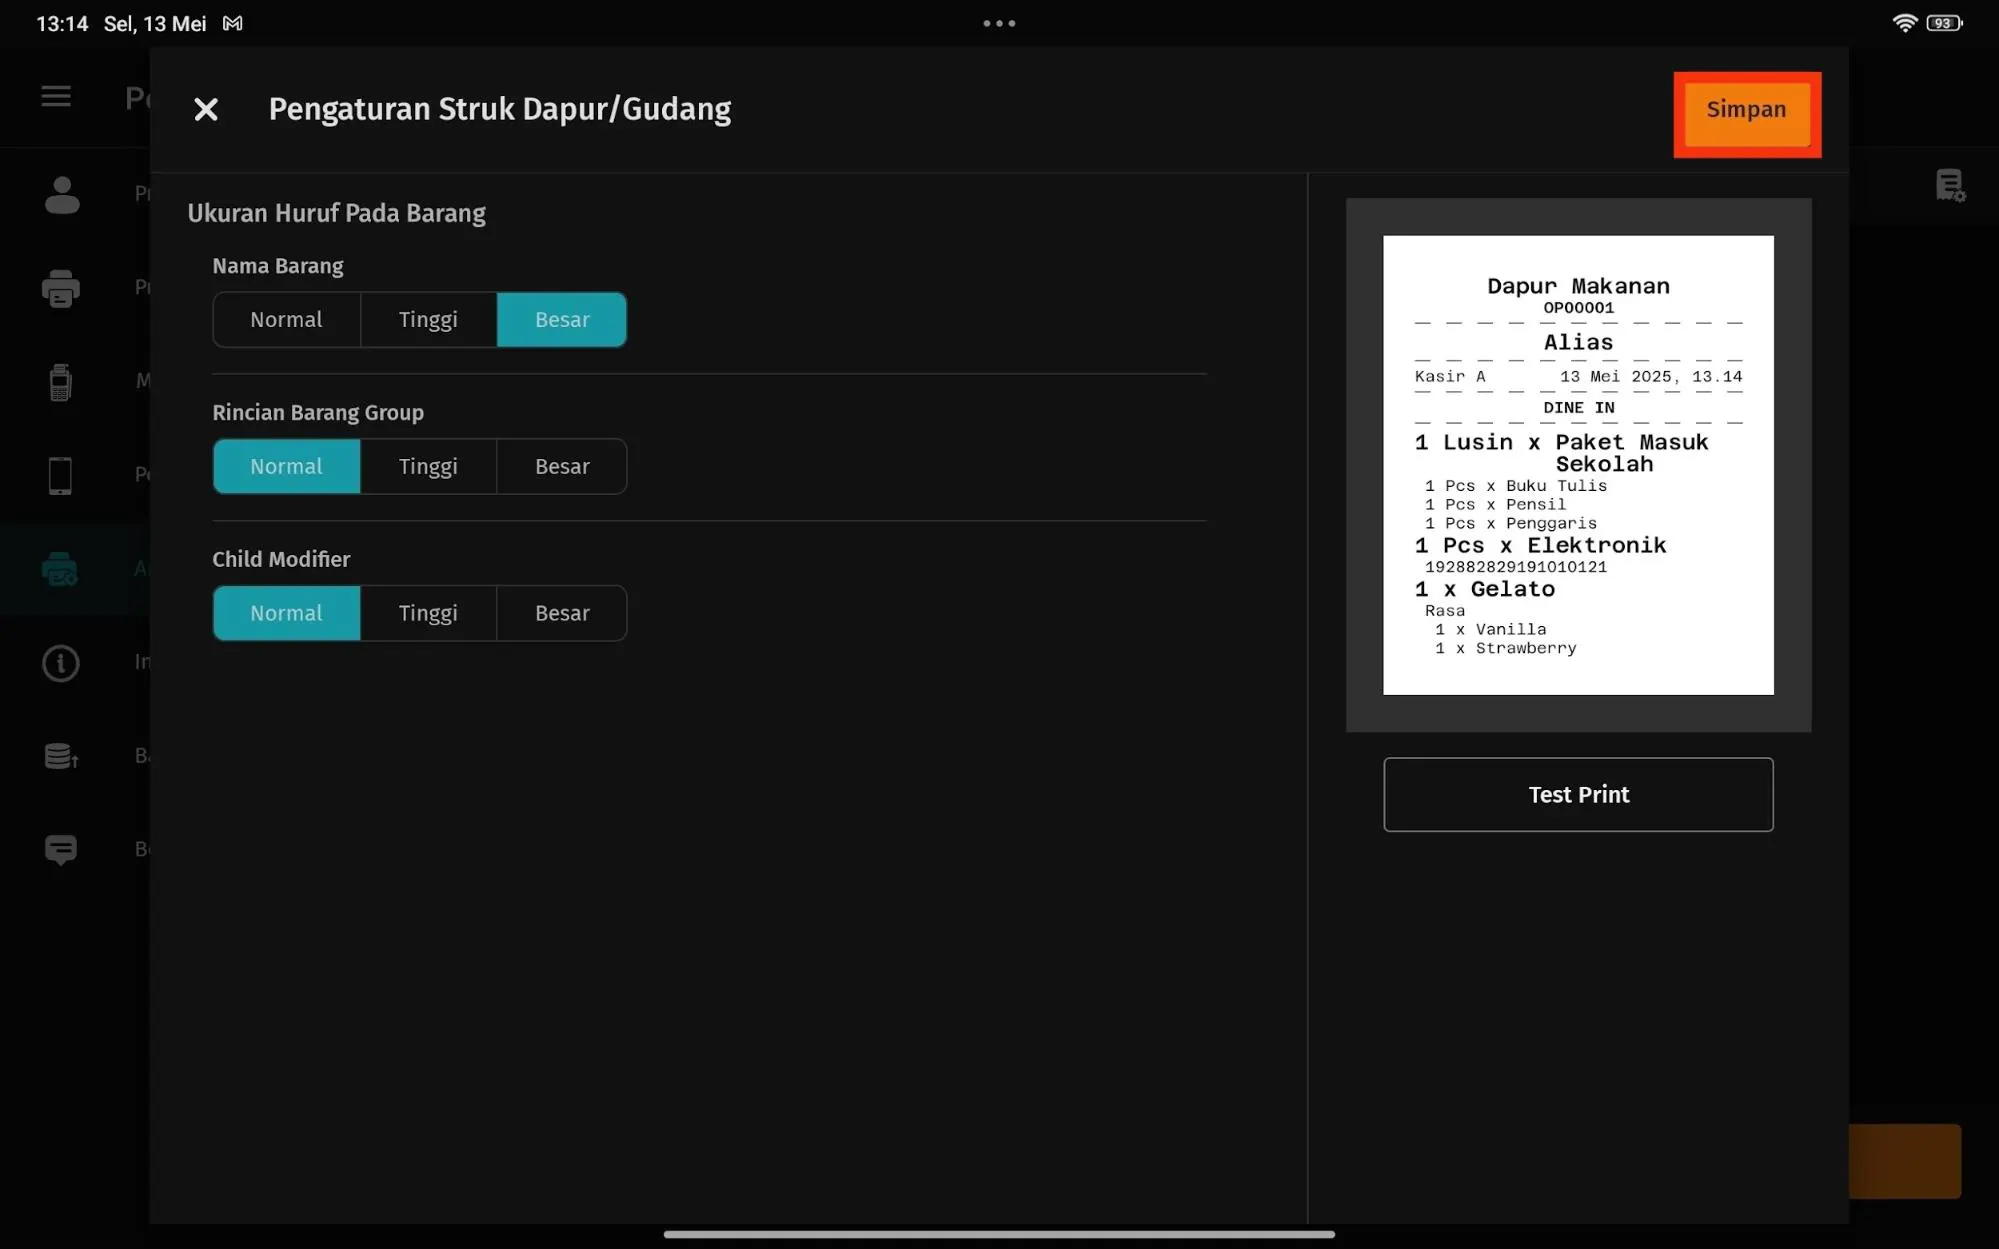Screen dimensions: 1999x1249
Task: Open the mobile device sidebar icon
Action: (x=61, y=475)
